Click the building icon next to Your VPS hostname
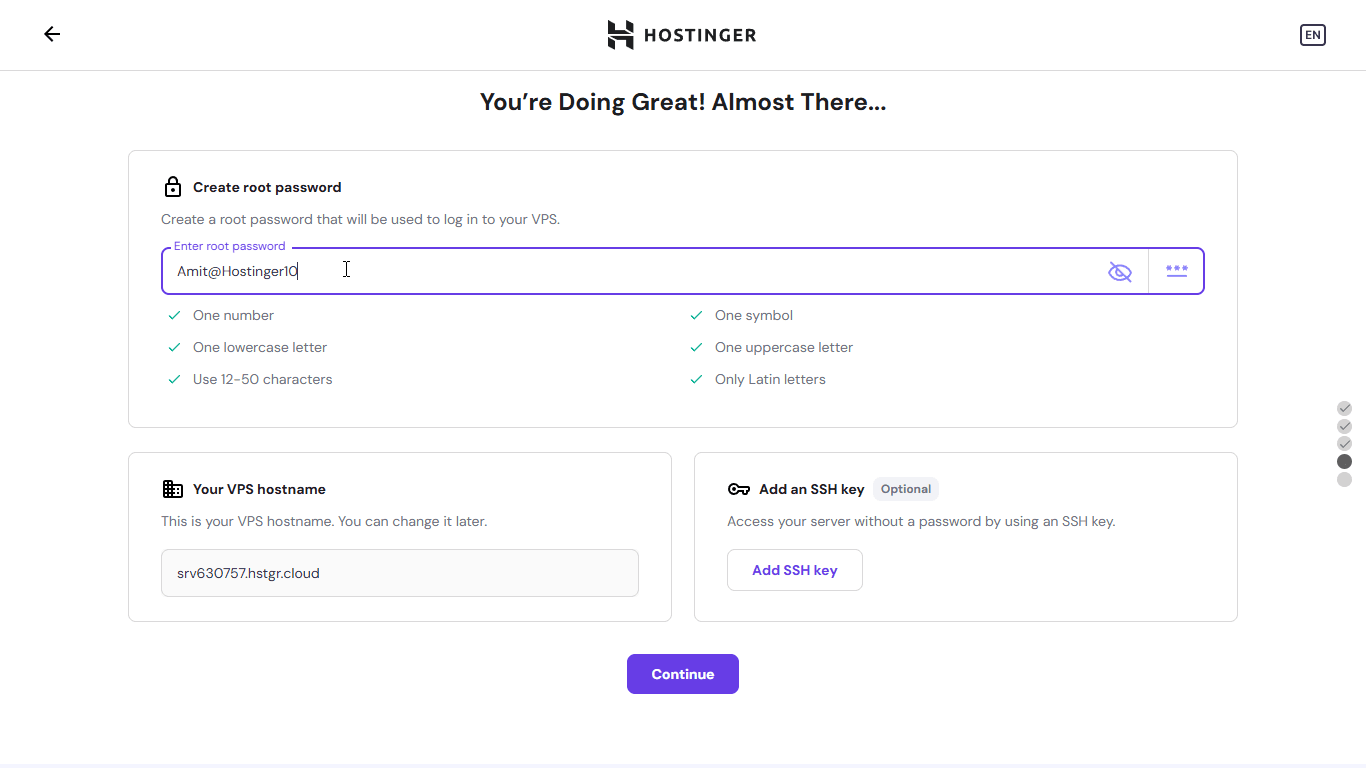1366x768 pixels. tap(173, 489)
